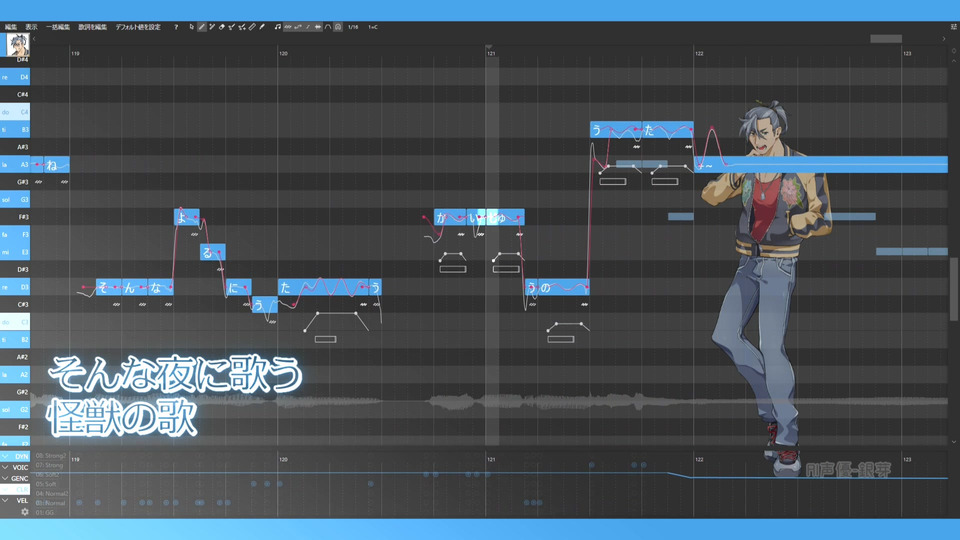Select the arrow pointer tool
960x540 pixels.
192,27
